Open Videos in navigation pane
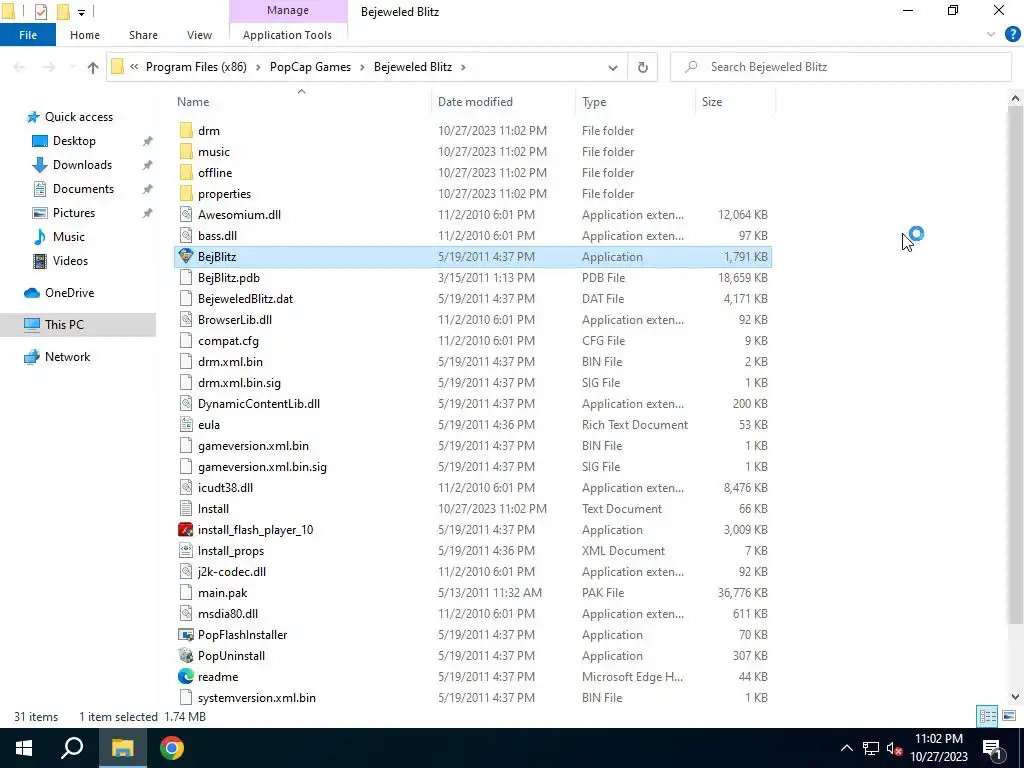Screen dimensions: 1024x768 [71, 261]
